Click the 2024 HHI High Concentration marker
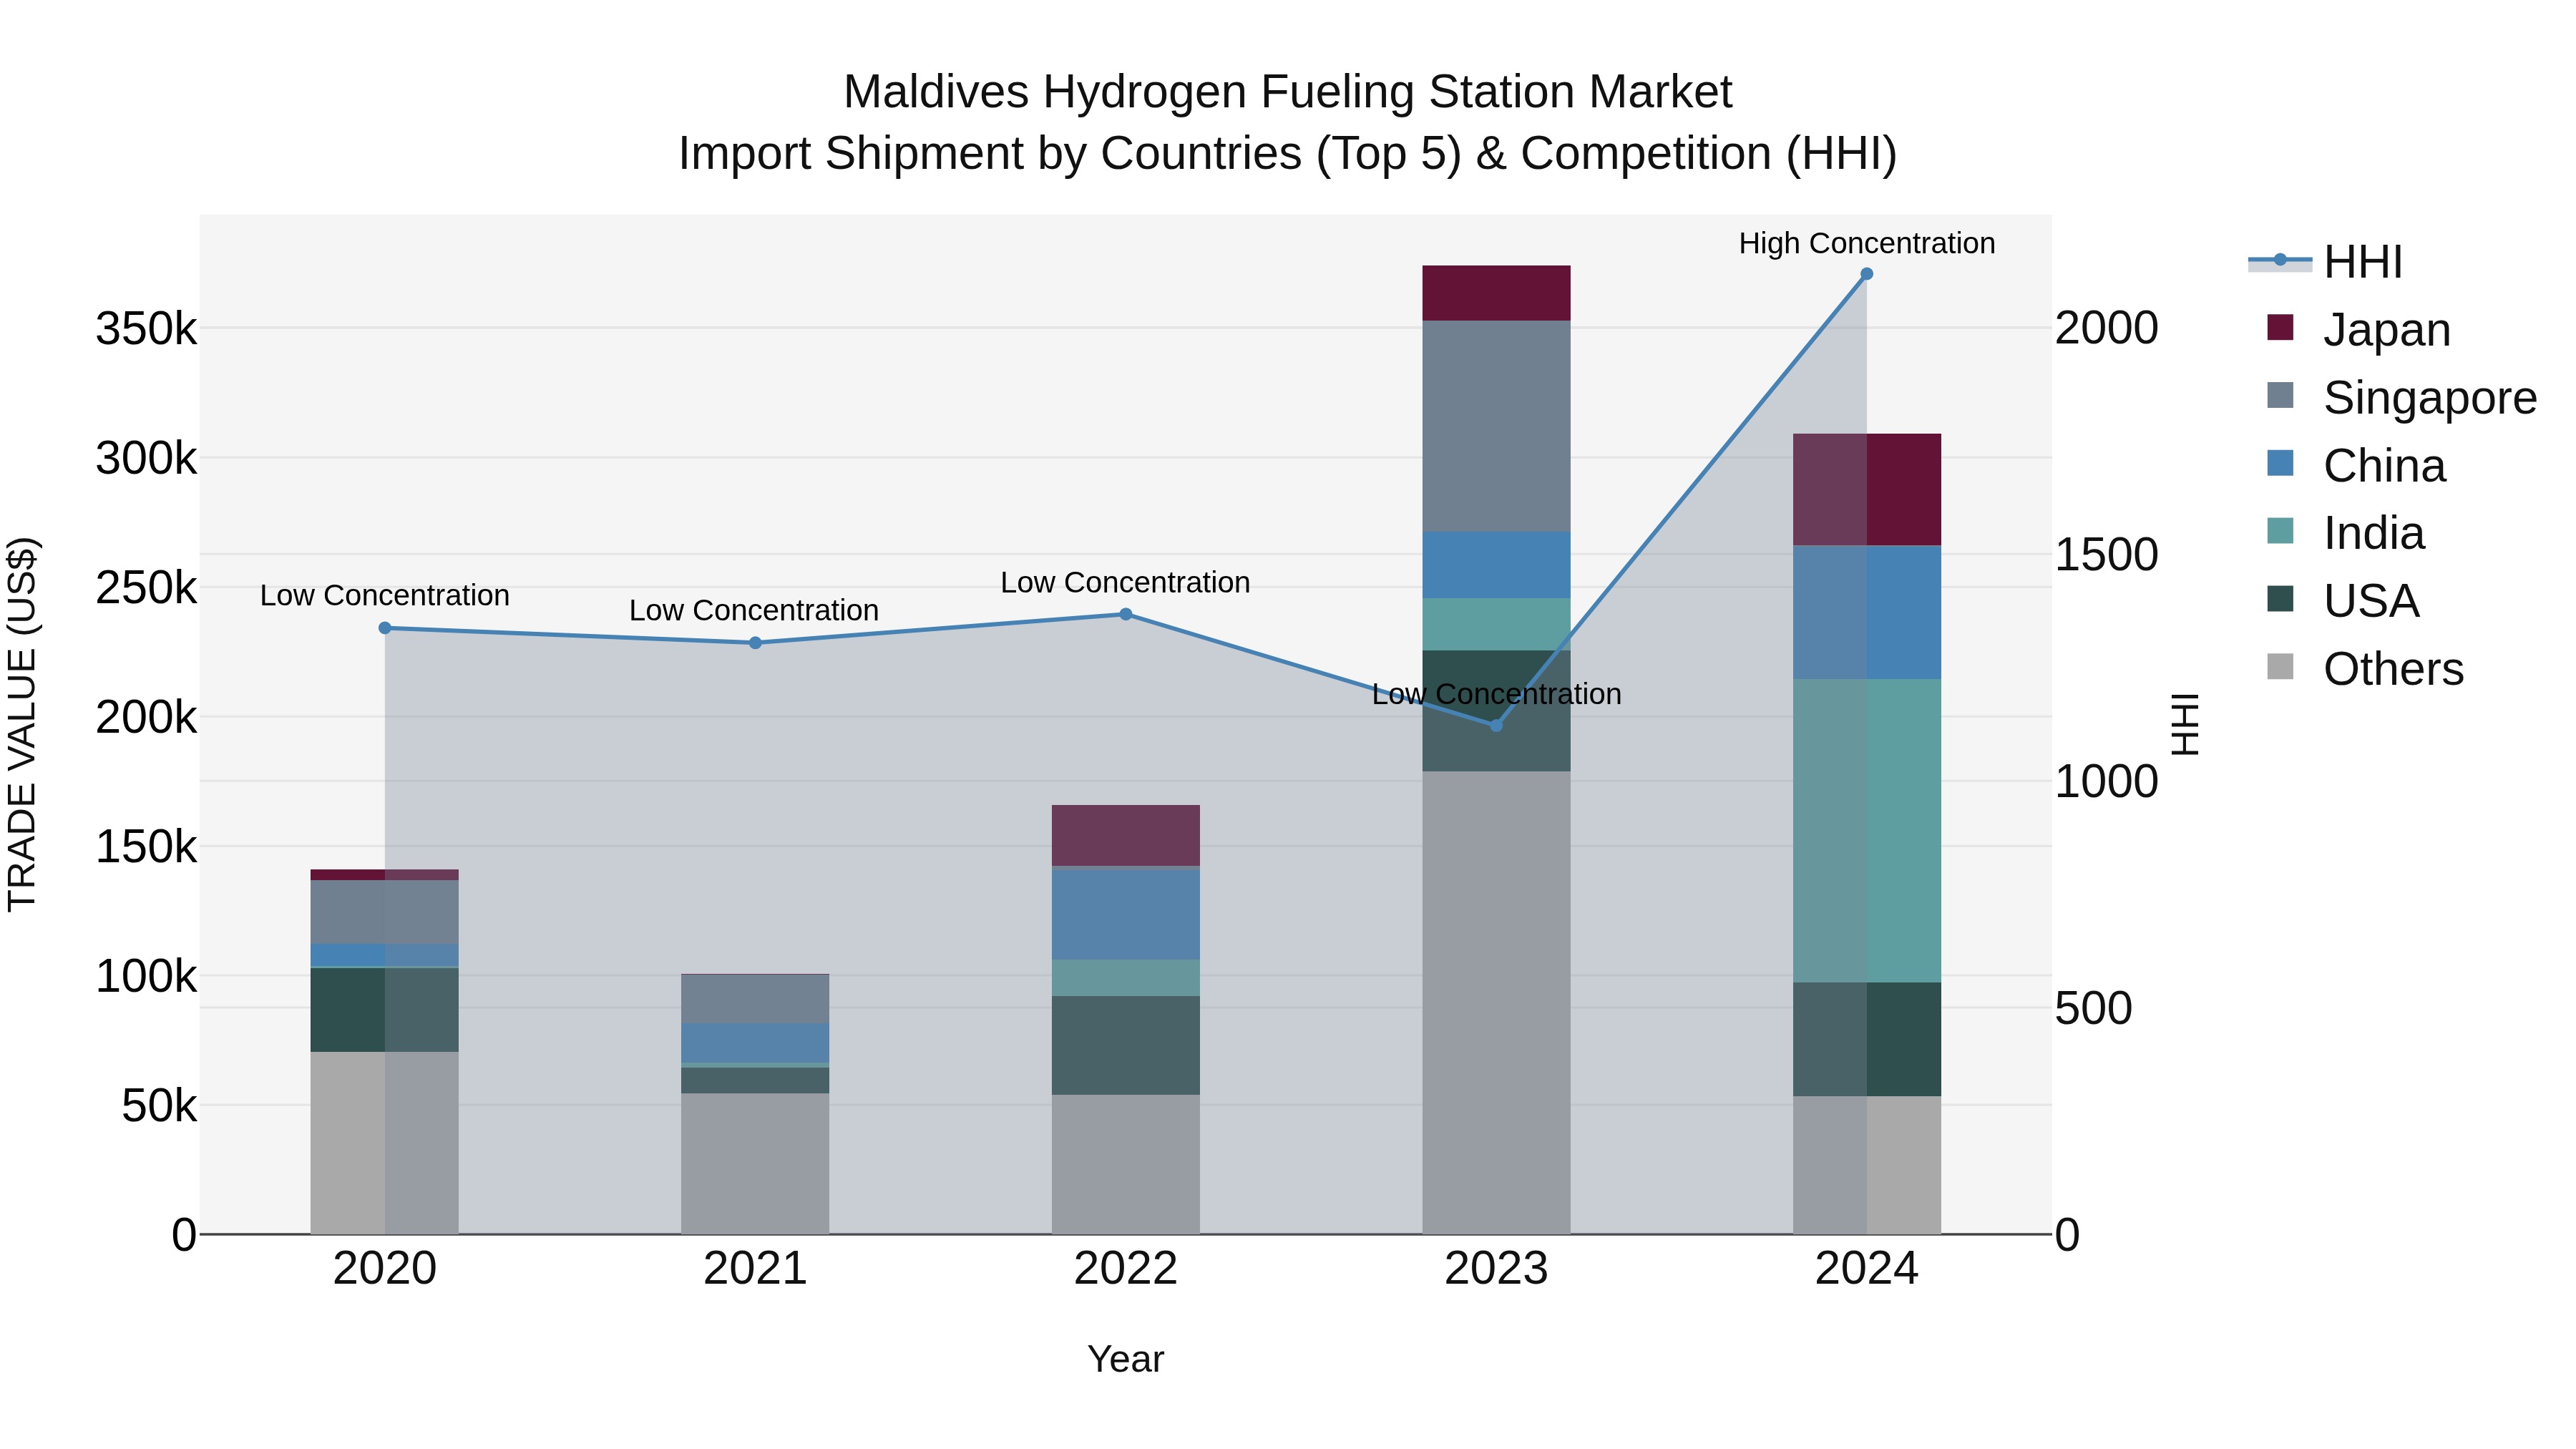Screen dimensions: 2576x1449 [x=1866, y=274]
